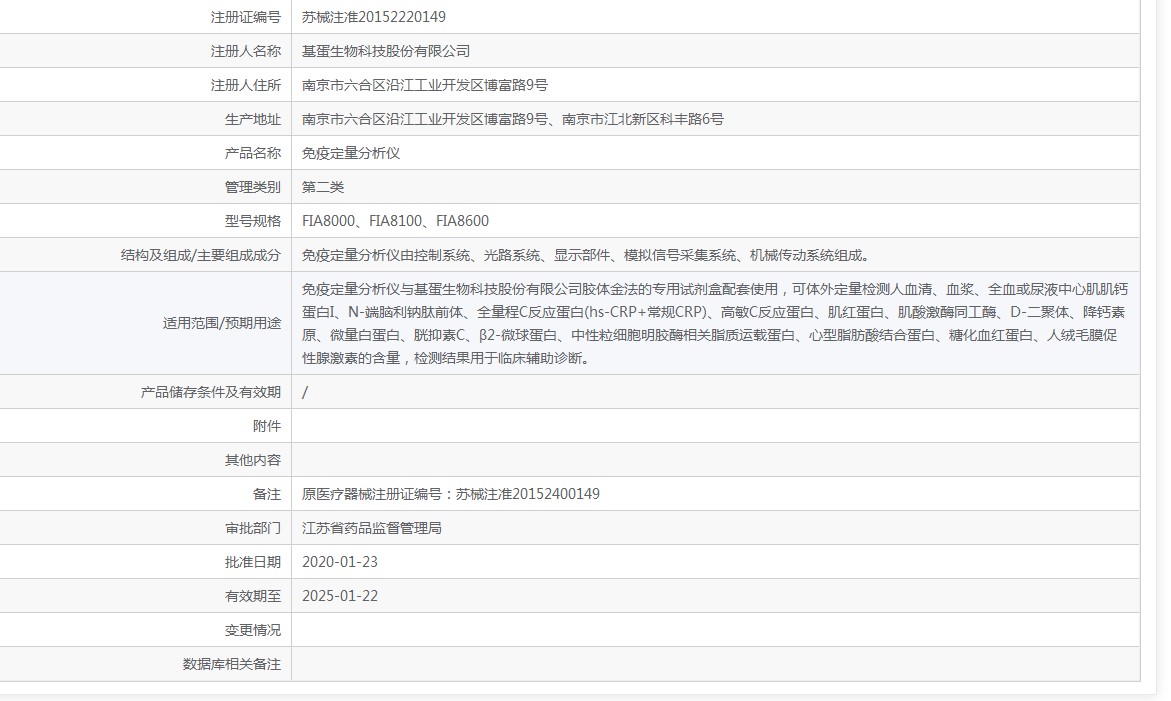
Task: Click the 注册证编号 label cell
Action: pos(246,17)
